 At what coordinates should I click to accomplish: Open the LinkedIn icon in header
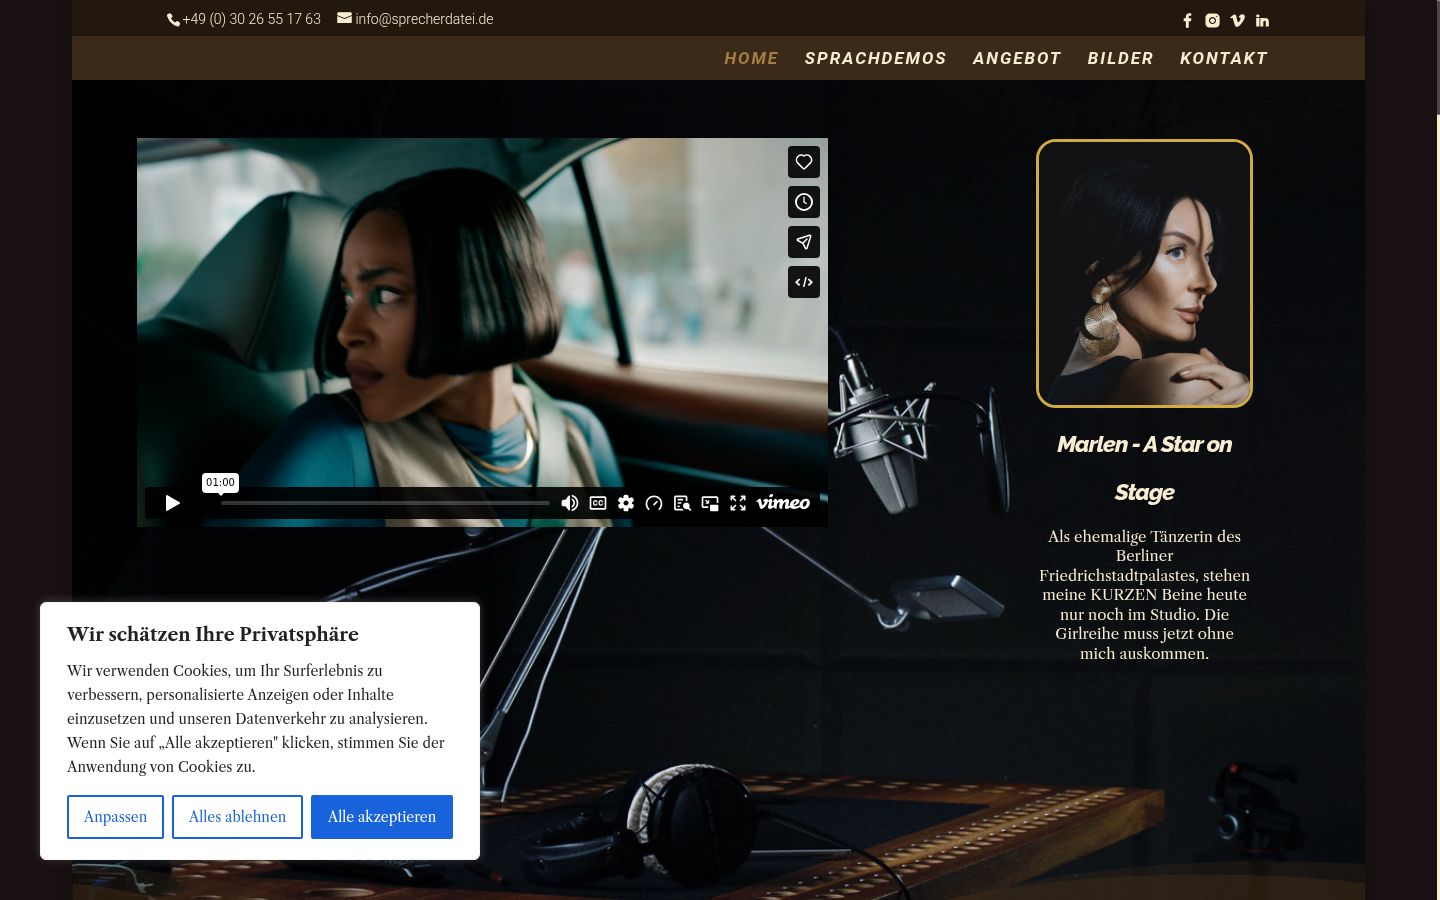click(x=1262, y=20)
